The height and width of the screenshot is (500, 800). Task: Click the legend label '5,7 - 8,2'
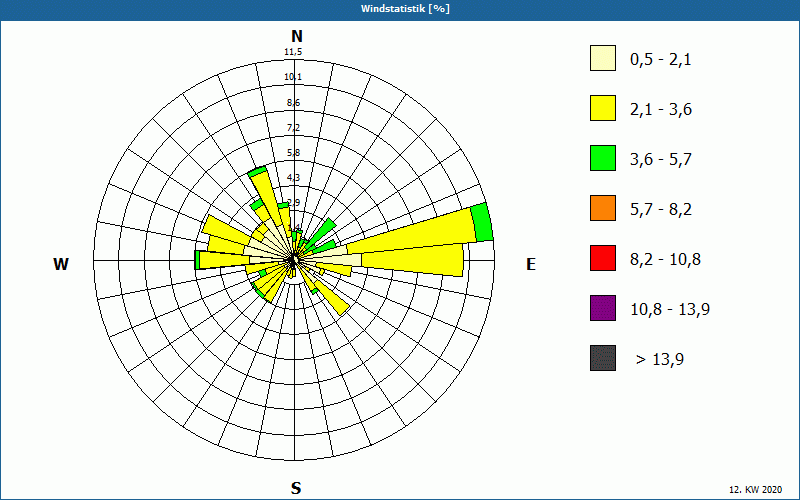coord(661,210)
